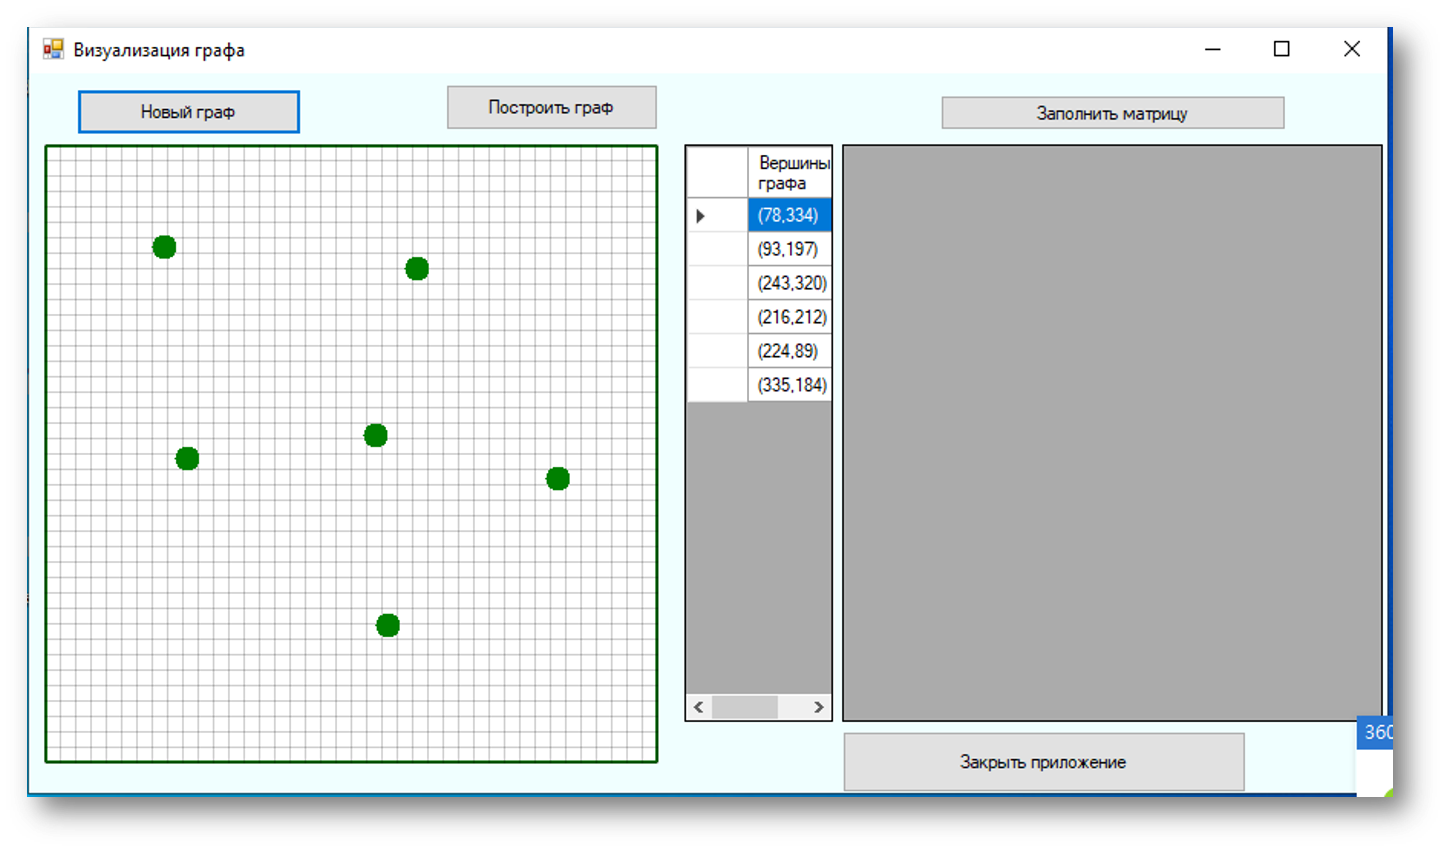
Task: Click the app icon in title bar
Action: tap(53, 49)
